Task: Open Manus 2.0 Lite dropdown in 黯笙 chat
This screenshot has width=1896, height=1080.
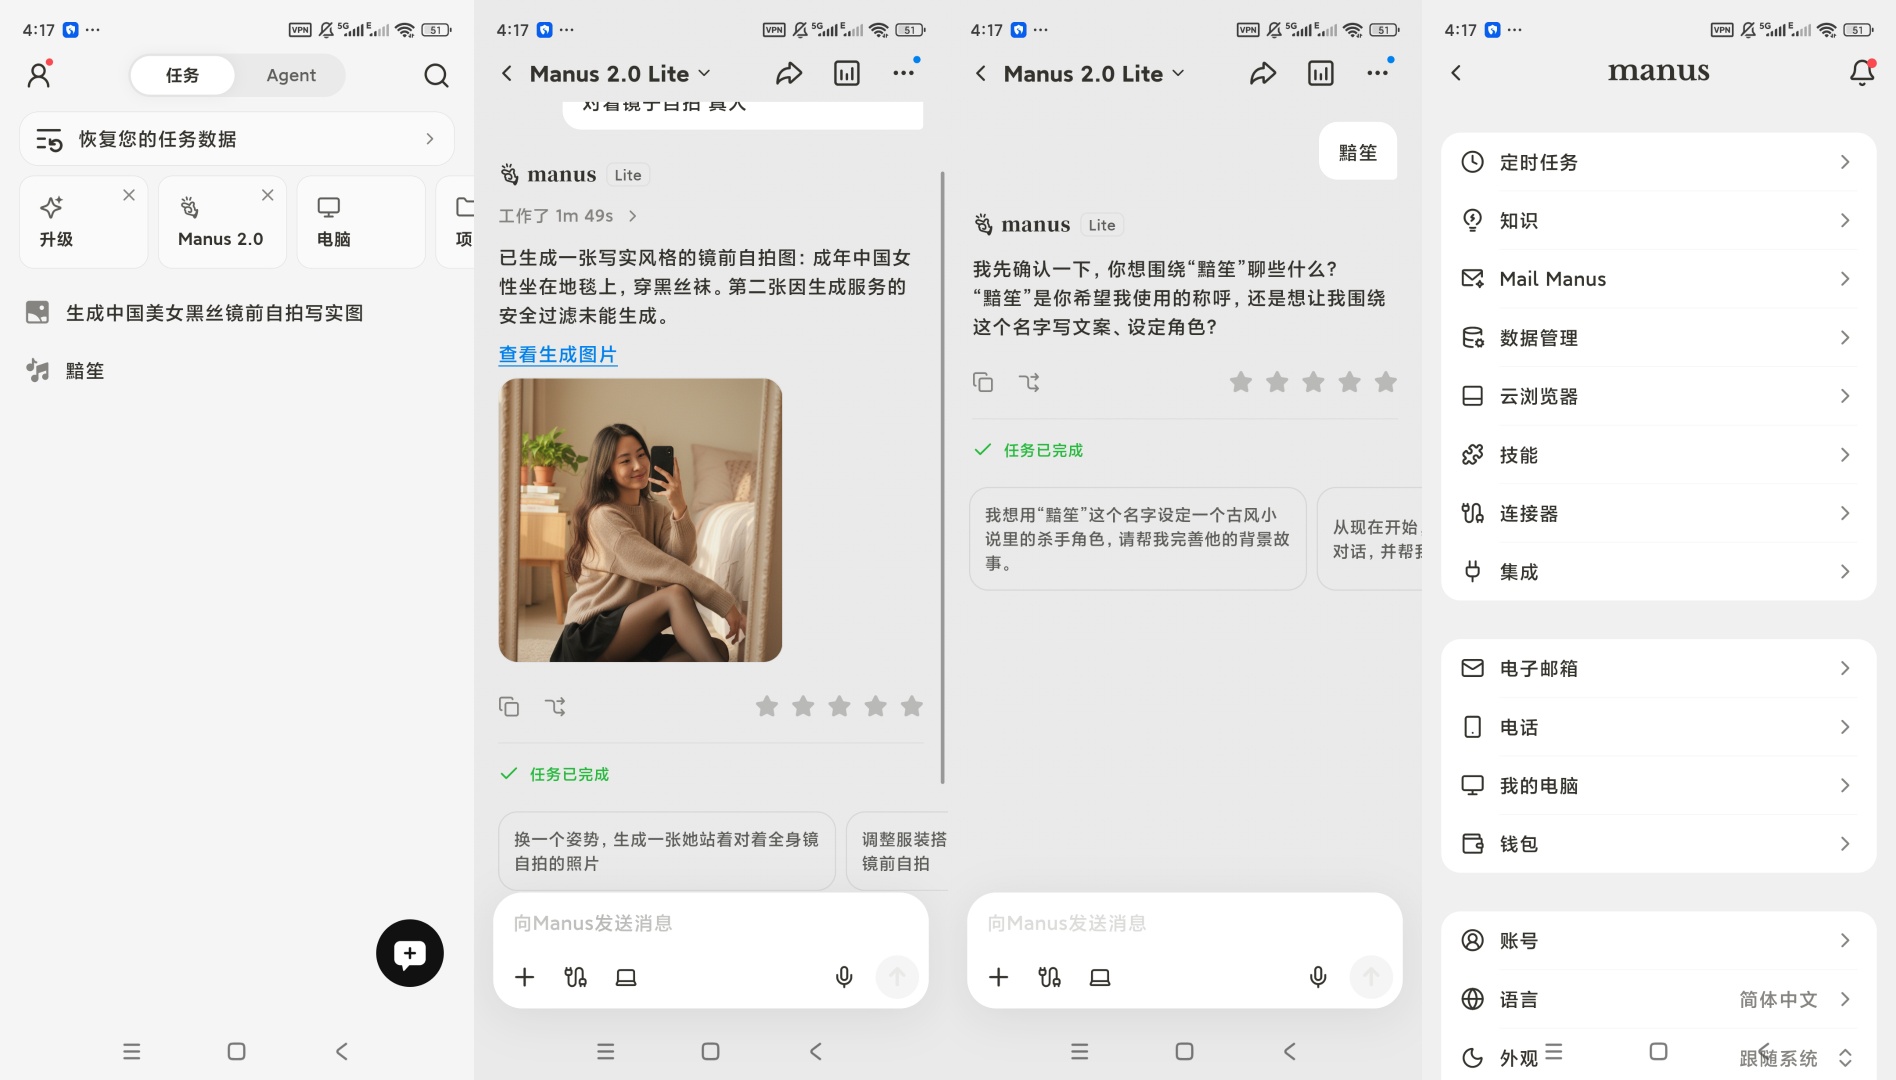Action: [x=1094, y=73]
